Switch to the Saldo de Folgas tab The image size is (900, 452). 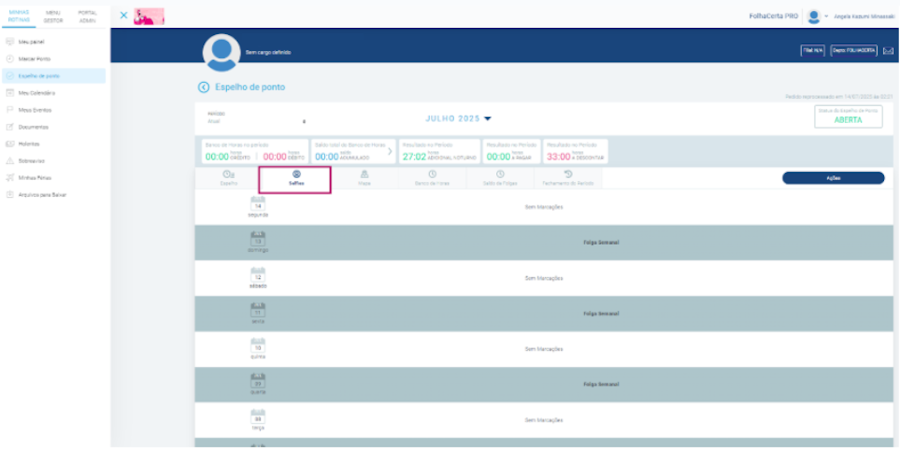500,178
